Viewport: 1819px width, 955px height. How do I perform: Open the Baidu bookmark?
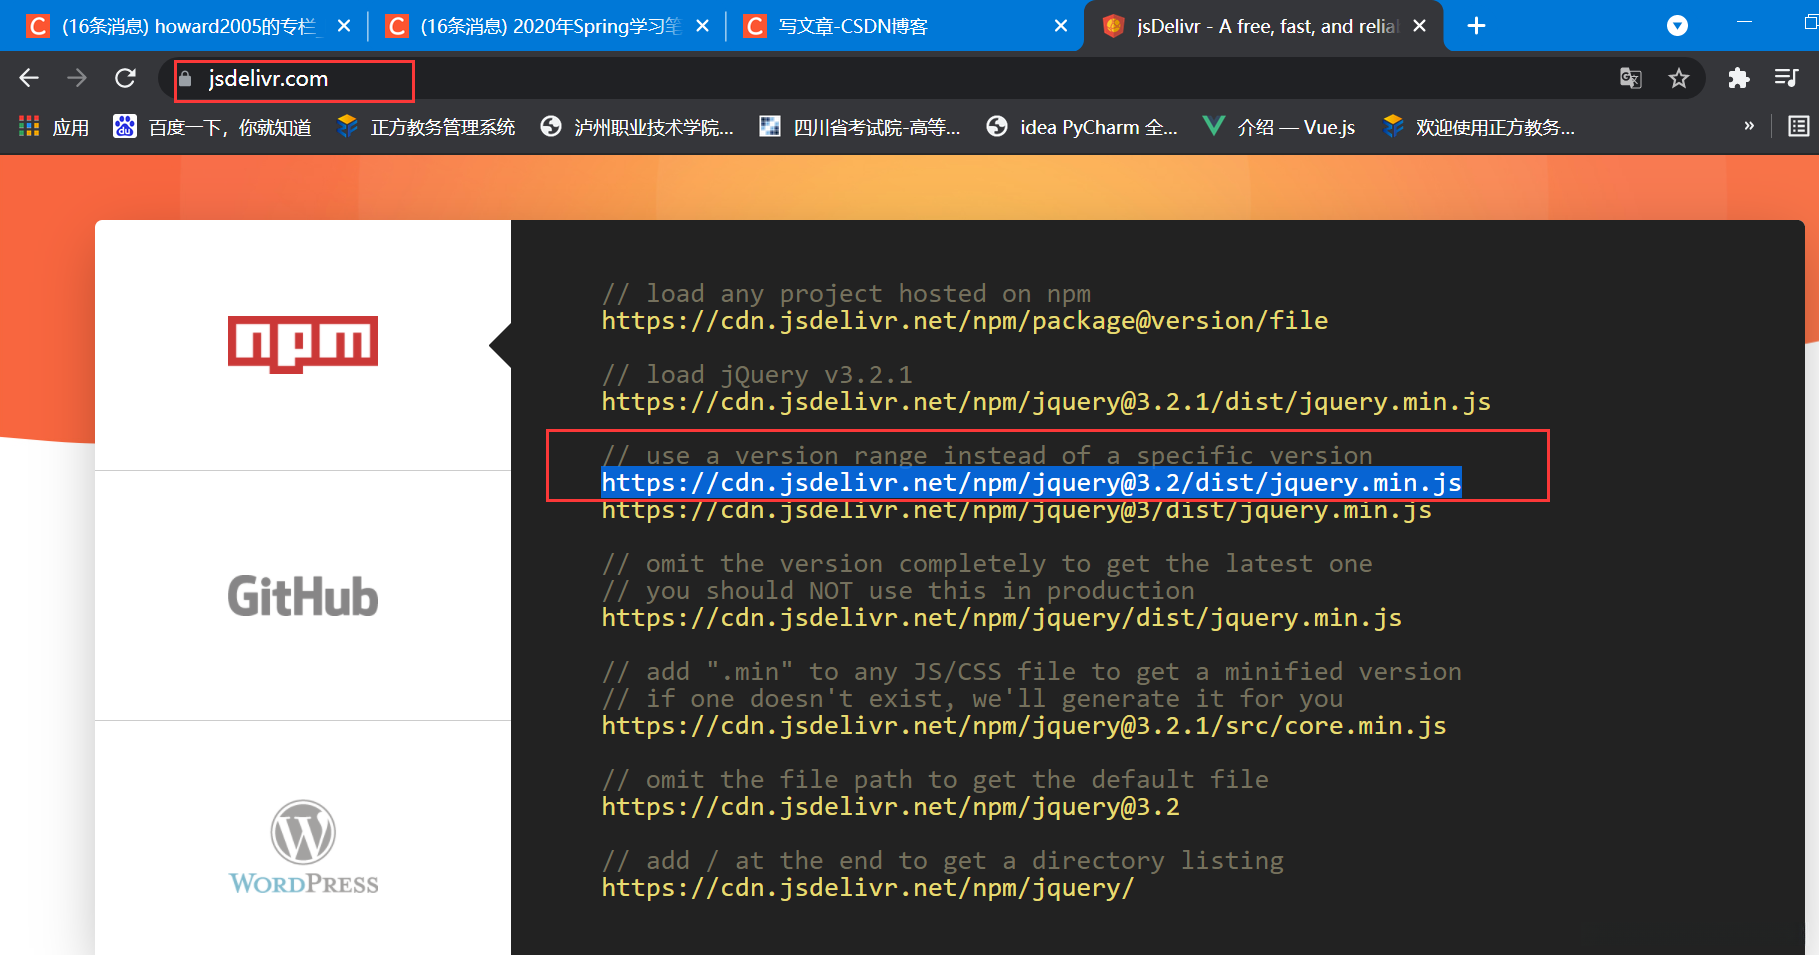(x=212, y=127)
